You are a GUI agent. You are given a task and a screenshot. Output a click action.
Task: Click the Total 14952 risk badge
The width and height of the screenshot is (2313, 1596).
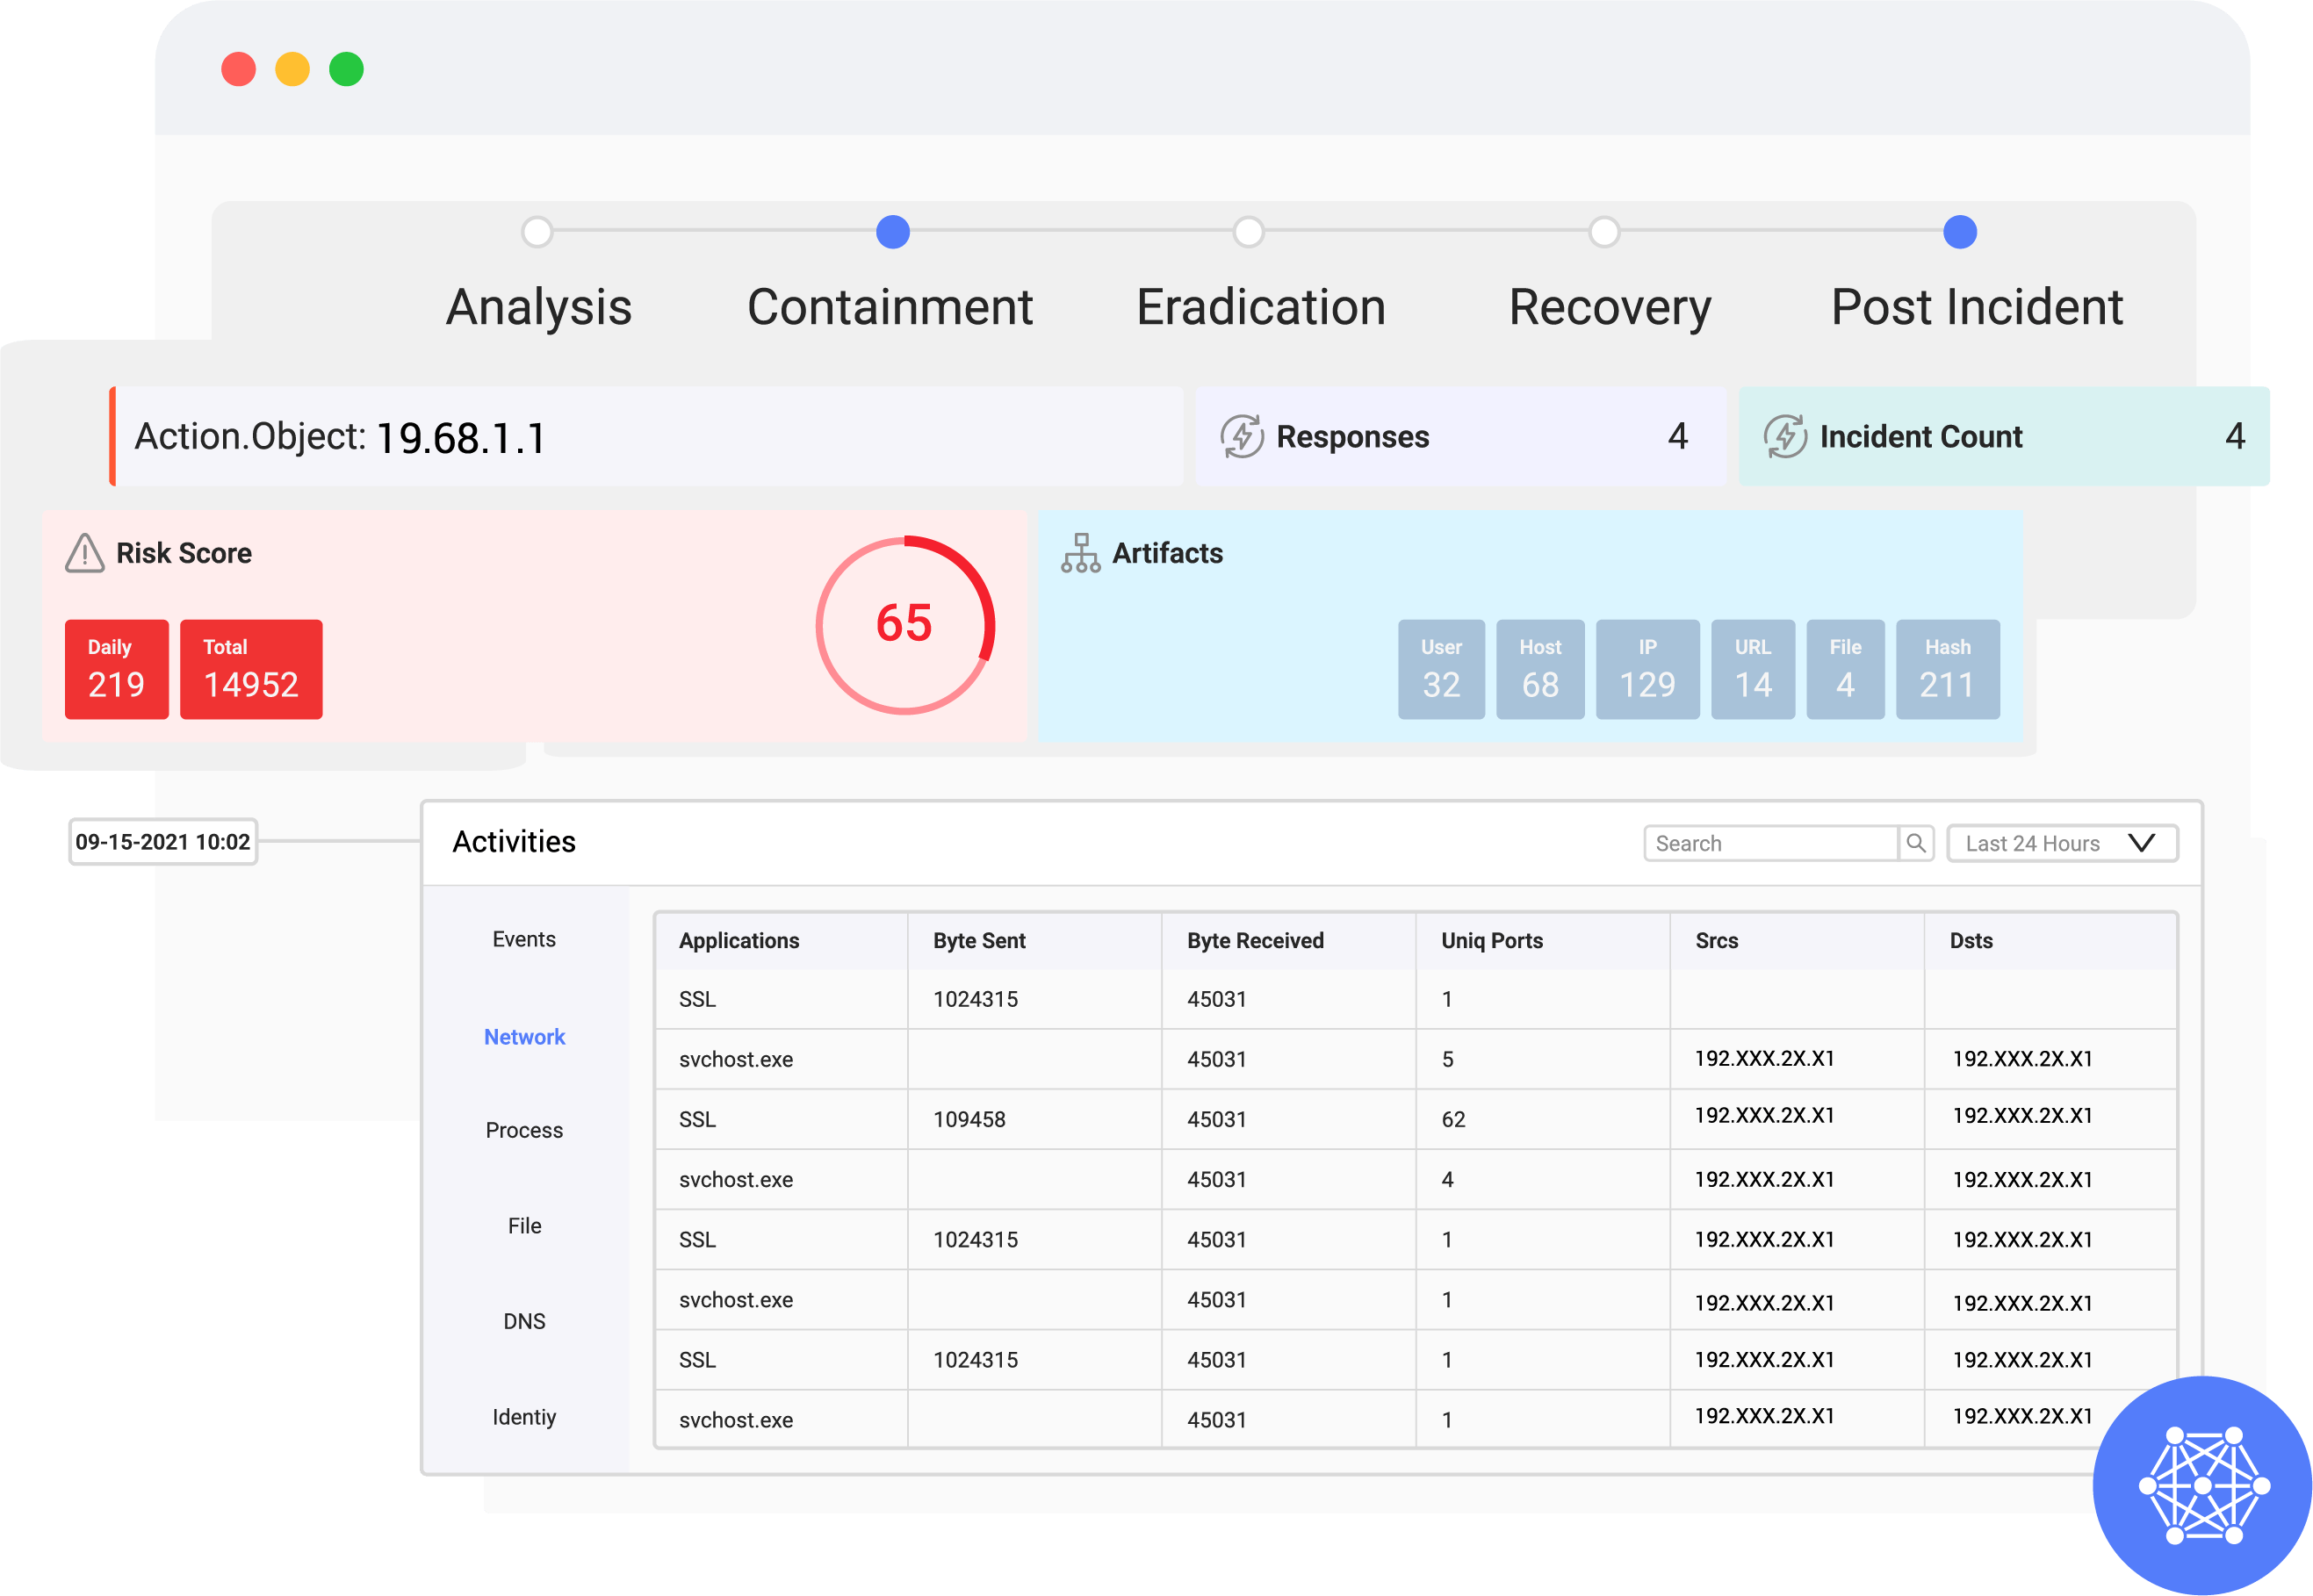click(250, 669)
